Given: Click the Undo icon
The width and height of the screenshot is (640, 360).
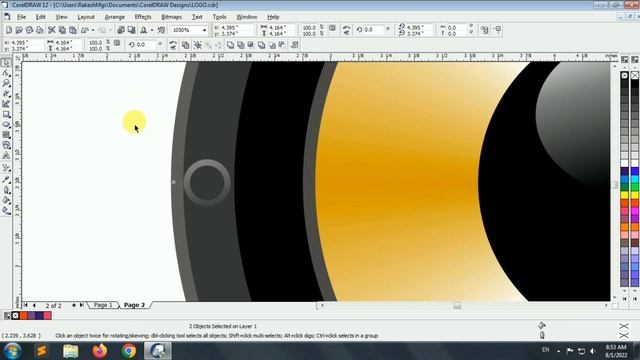Looking at the screenshot, I should coord(85,30).
